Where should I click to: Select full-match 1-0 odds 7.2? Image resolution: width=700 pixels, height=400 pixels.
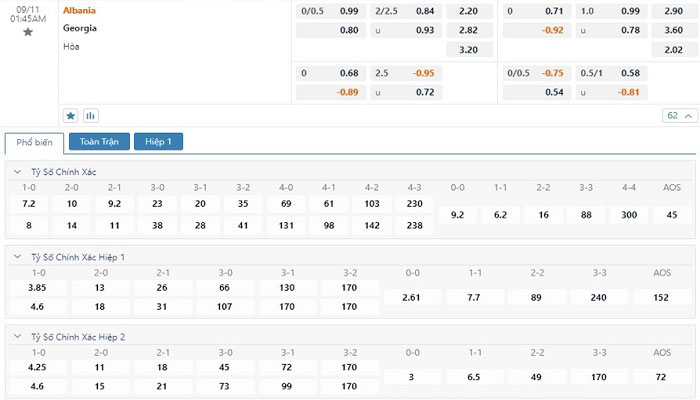[x=29, y=203]
